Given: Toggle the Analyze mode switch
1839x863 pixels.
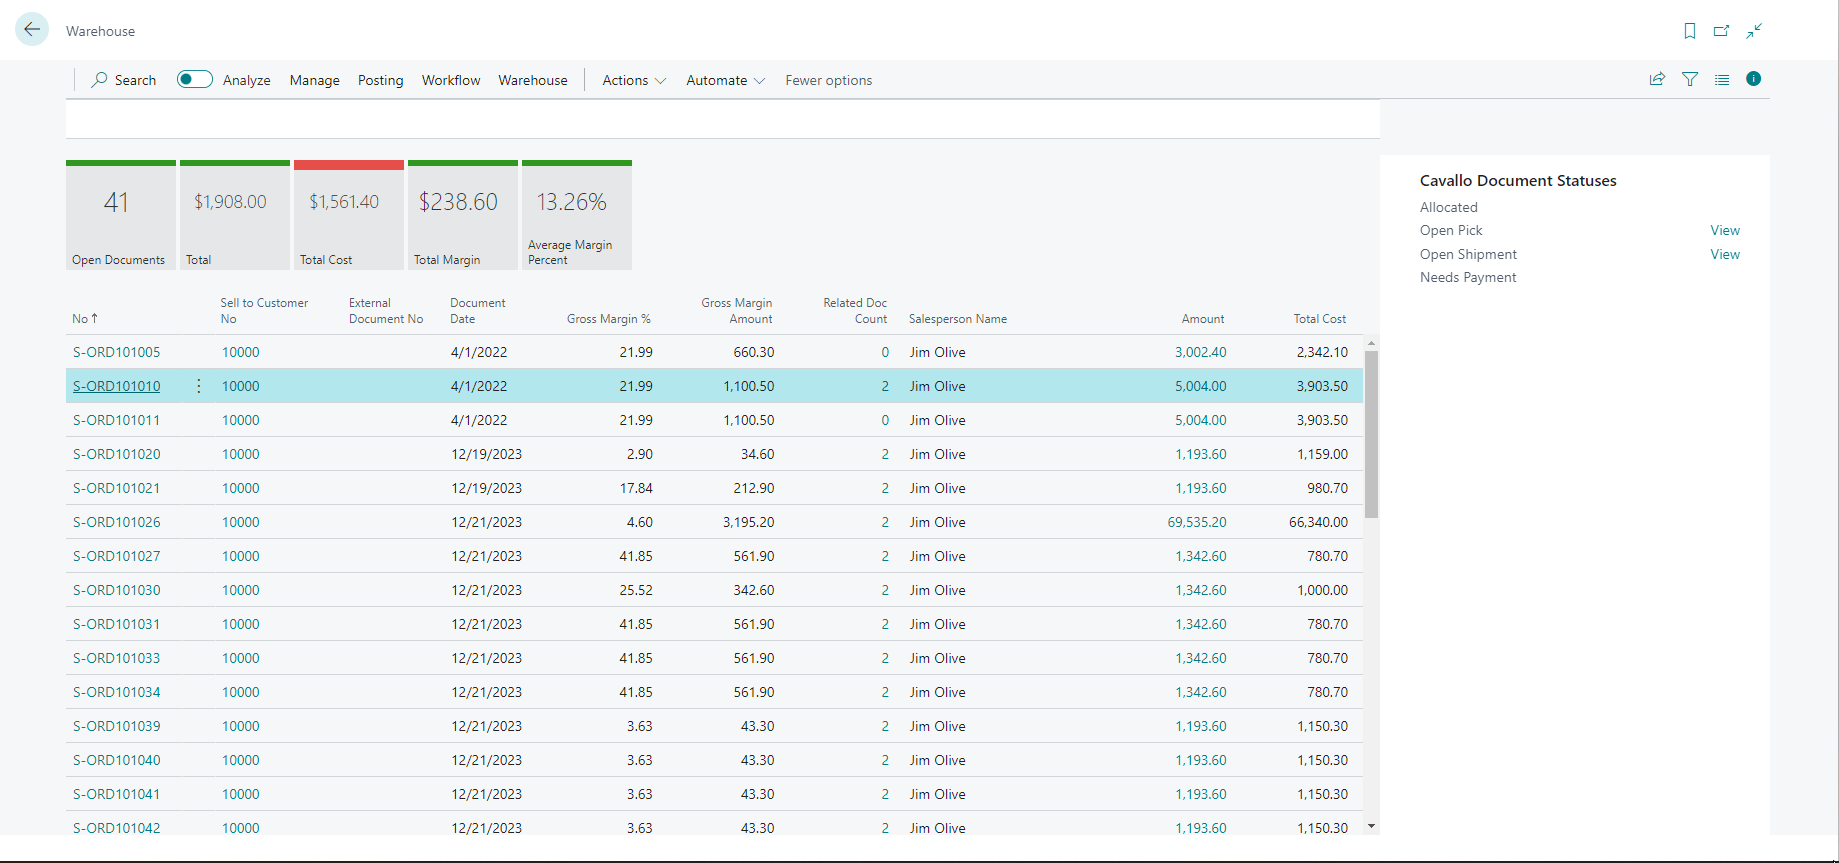Looking at the screenshot, I should click(194, 79).
